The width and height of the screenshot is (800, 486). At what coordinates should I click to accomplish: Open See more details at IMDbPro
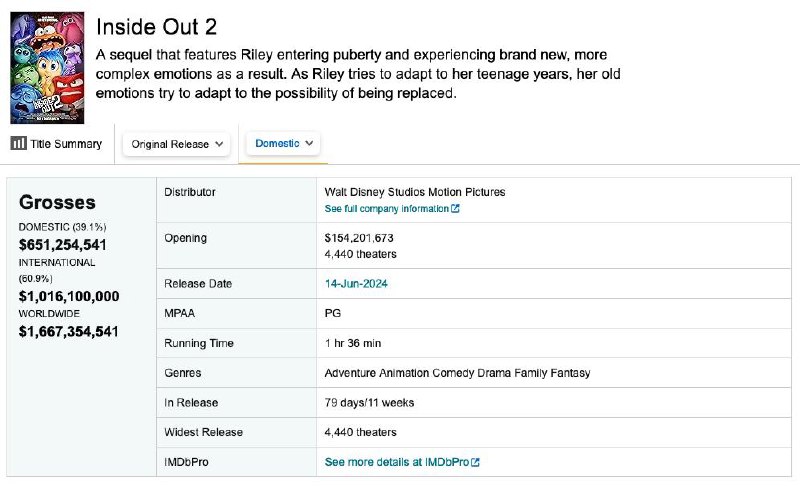(x=402, y=462)
